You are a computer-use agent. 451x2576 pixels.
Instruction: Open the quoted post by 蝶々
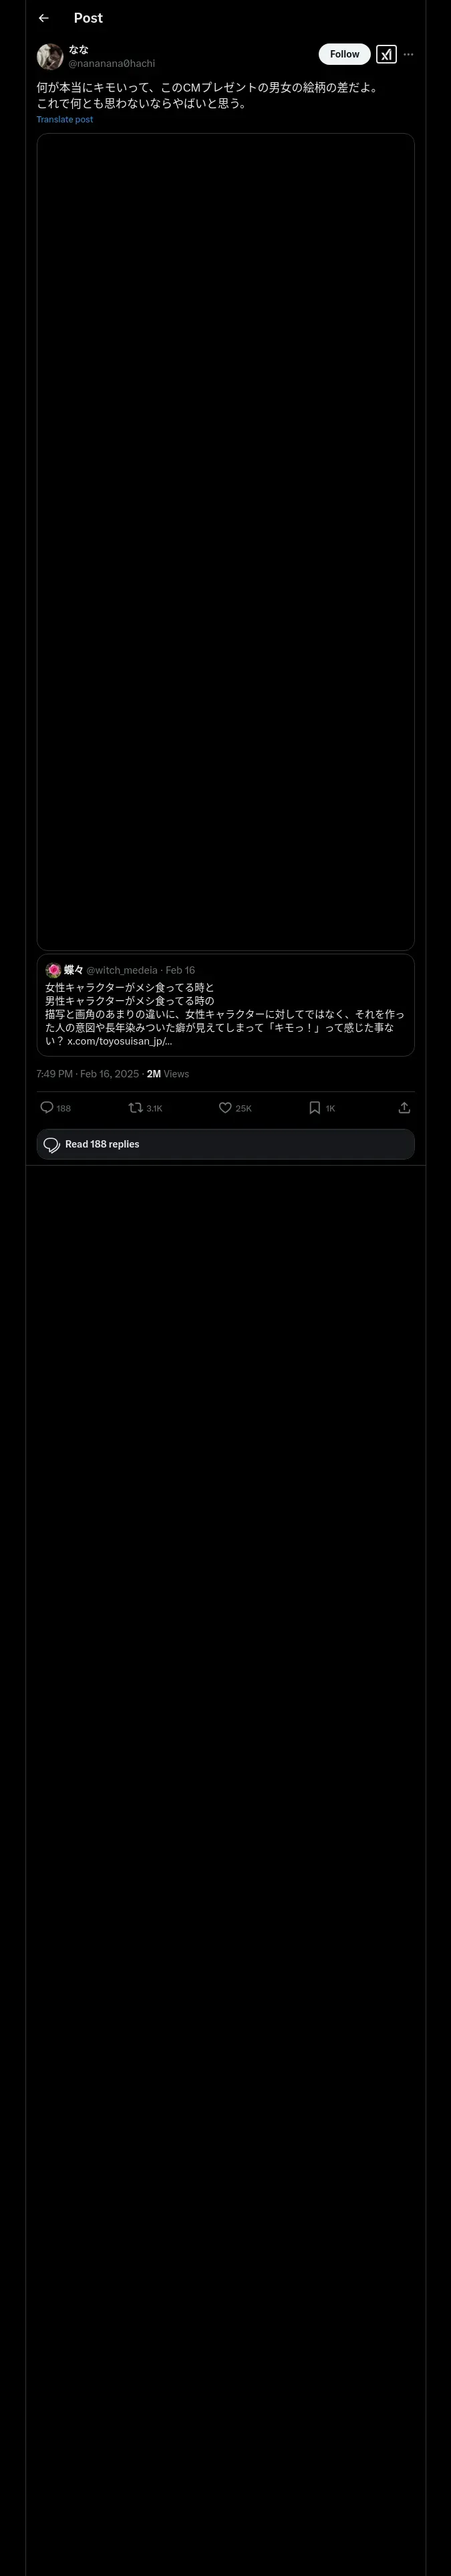[x=225, y=1005]
